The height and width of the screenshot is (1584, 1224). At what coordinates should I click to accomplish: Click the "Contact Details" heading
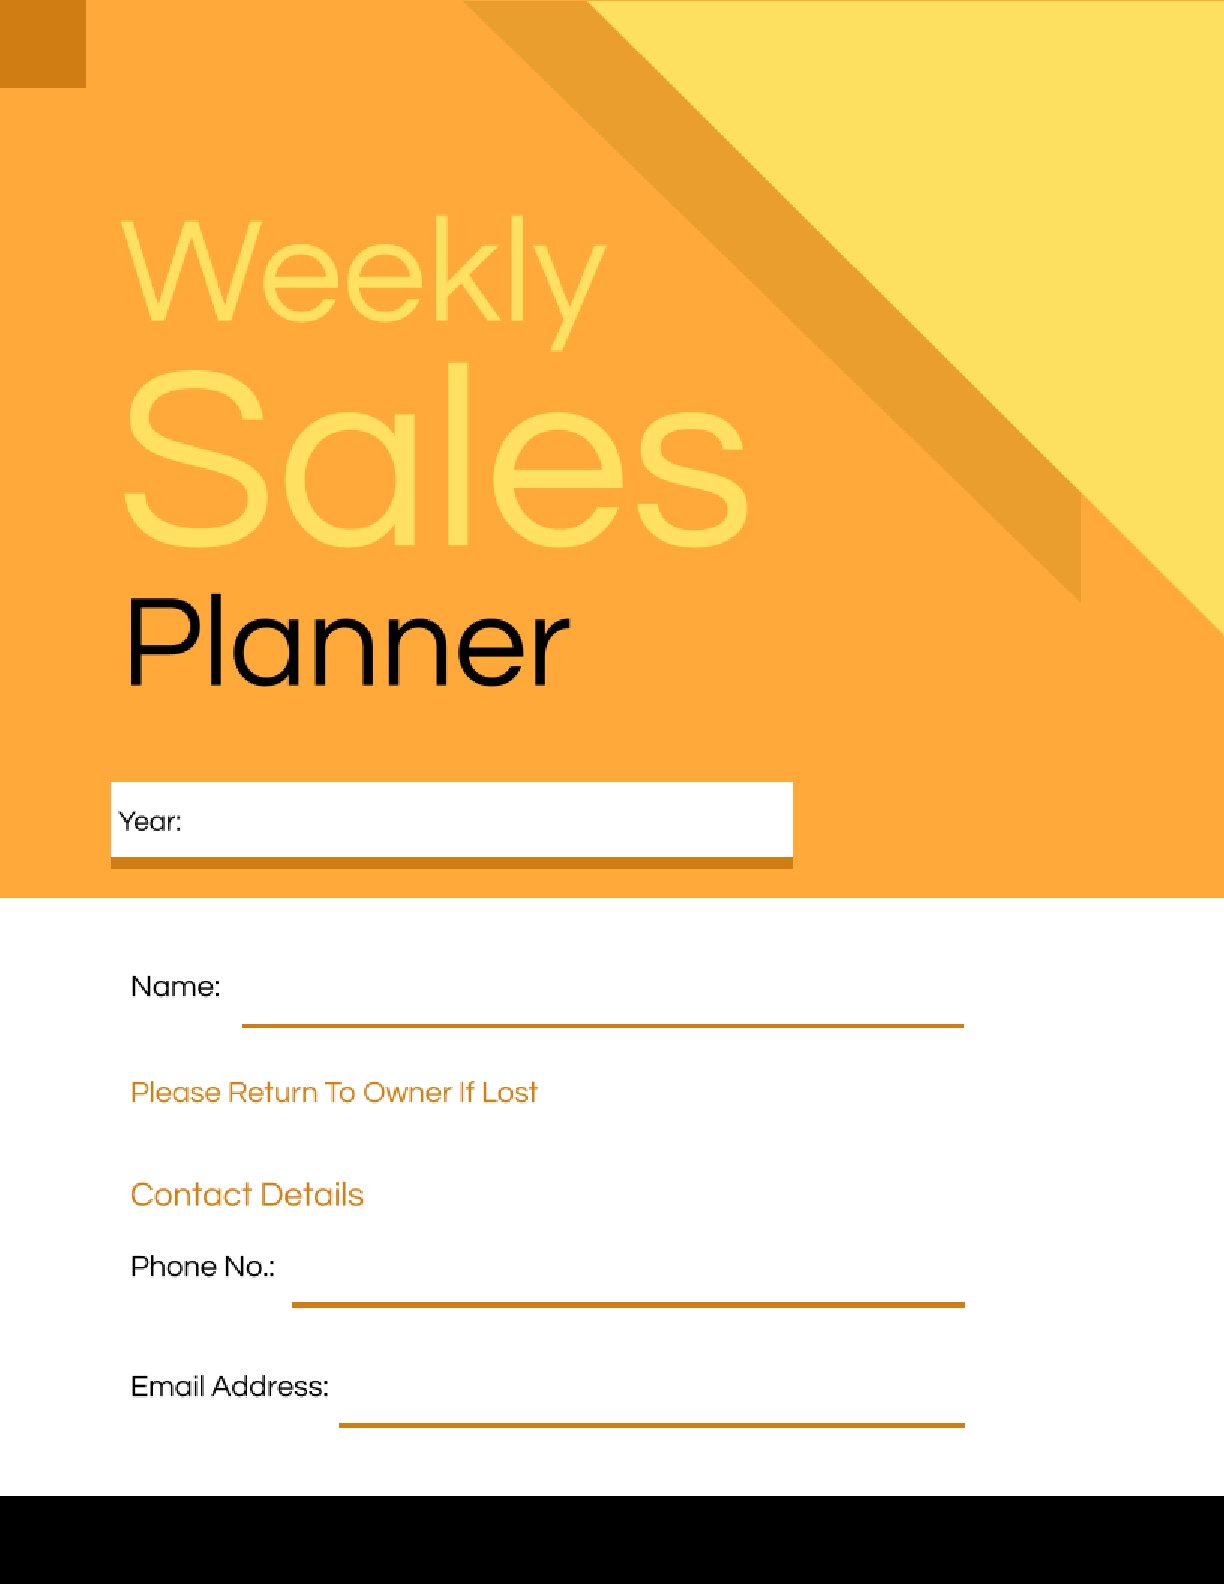click(247, 1195)
